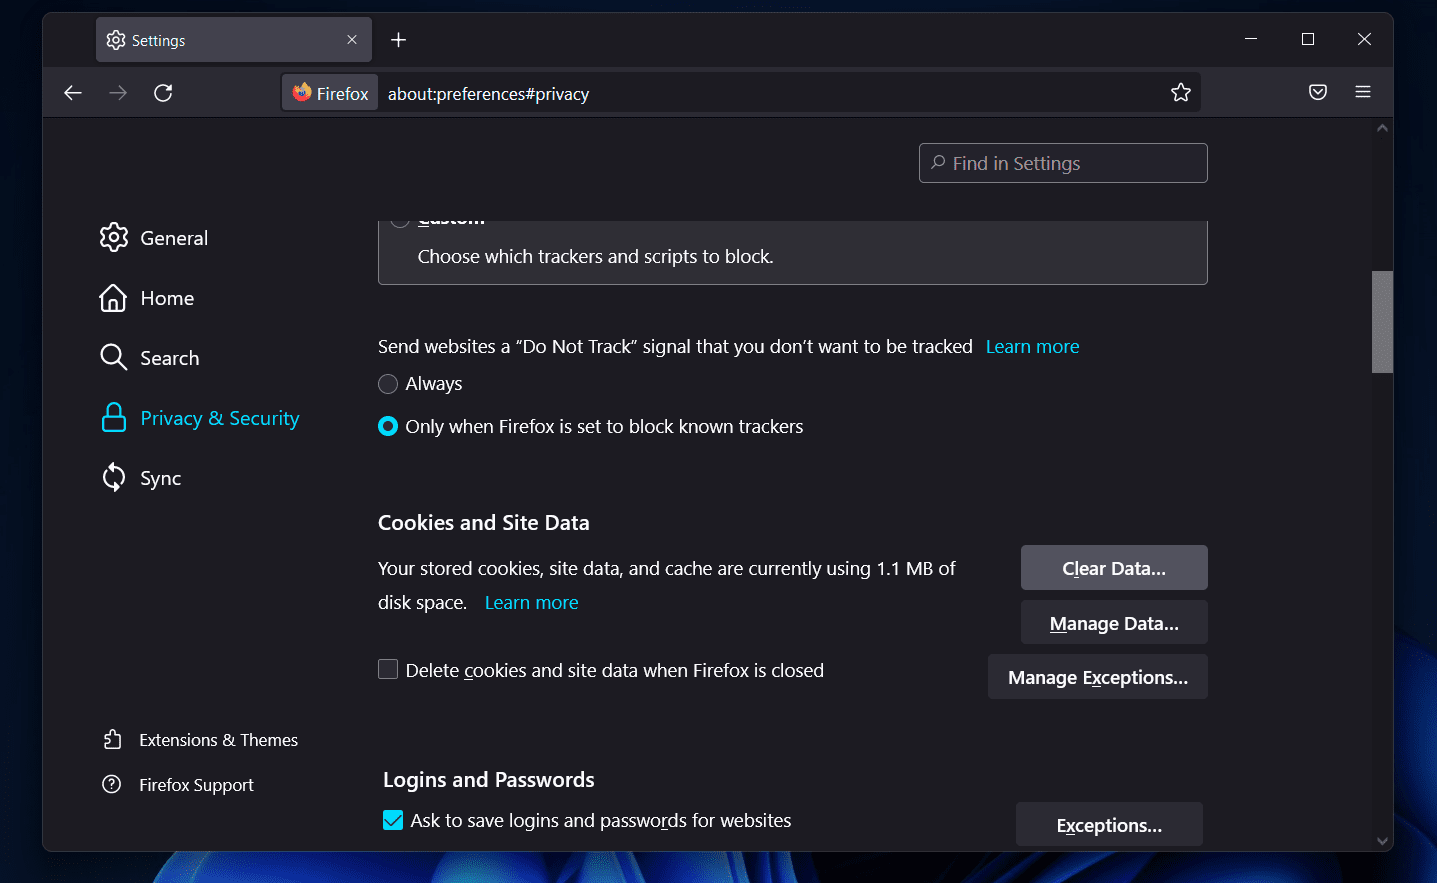
Task: Click the back navigation arrow
Action: point(73,93)
